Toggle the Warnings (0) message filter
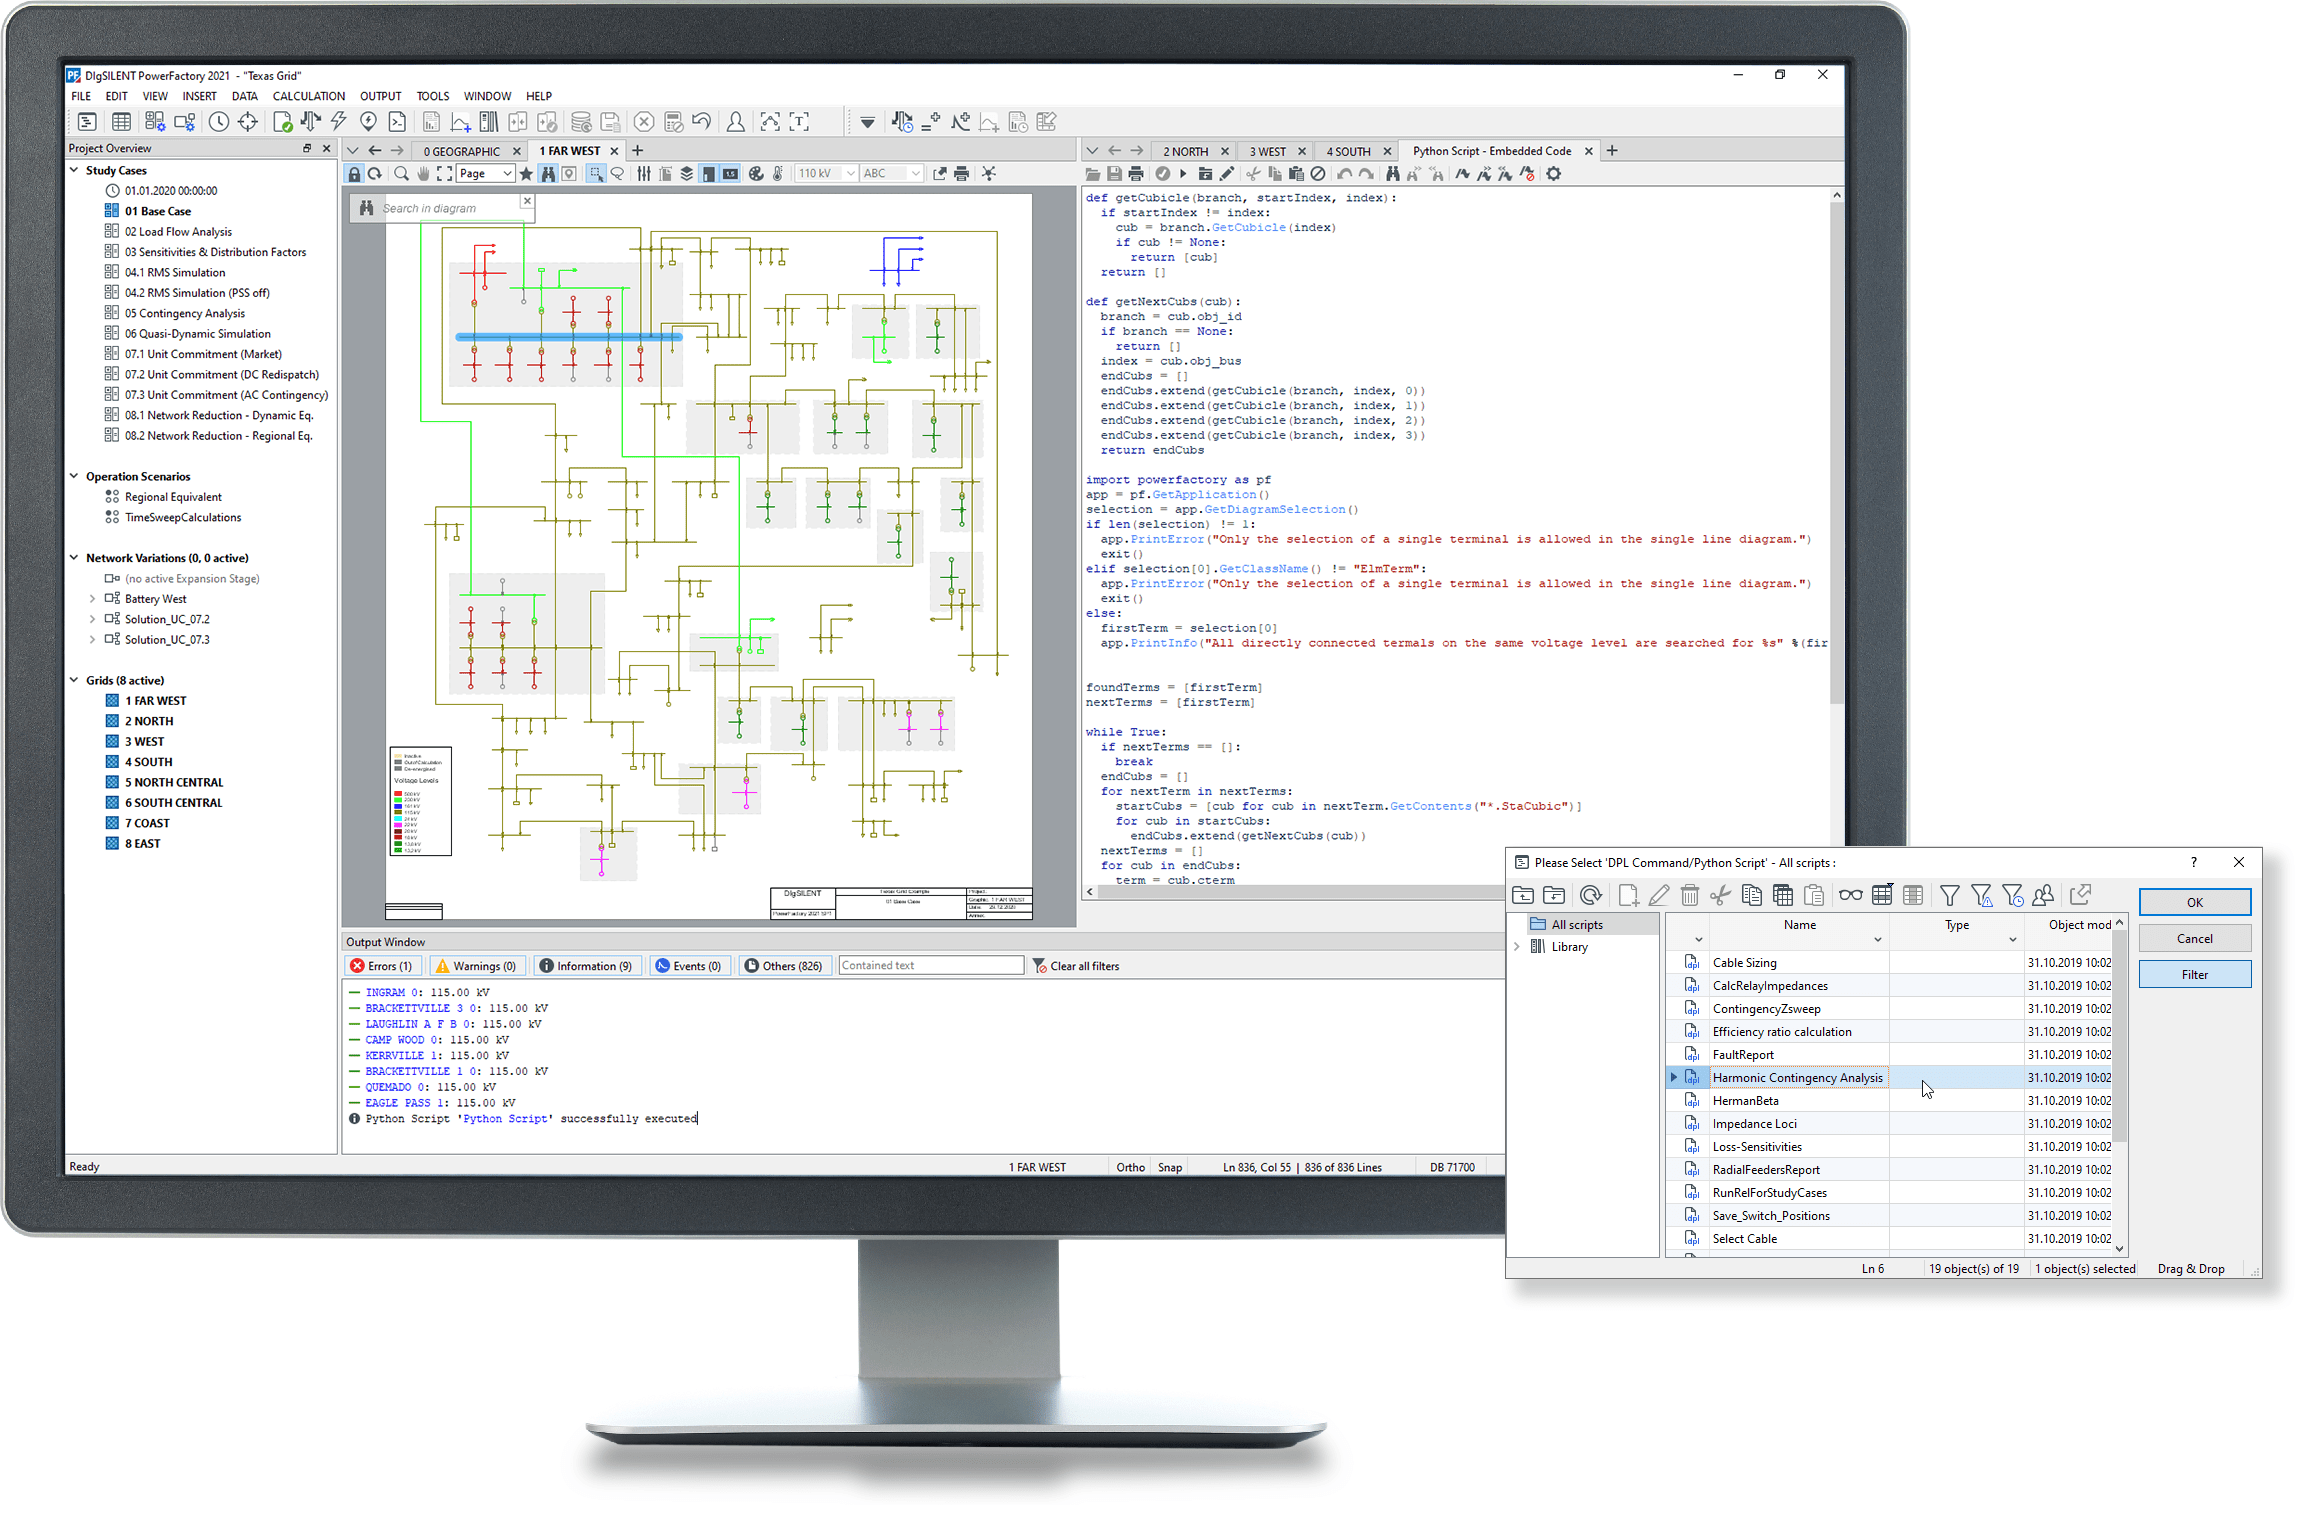The image size is (2298, 1532). tap(475, 966)
